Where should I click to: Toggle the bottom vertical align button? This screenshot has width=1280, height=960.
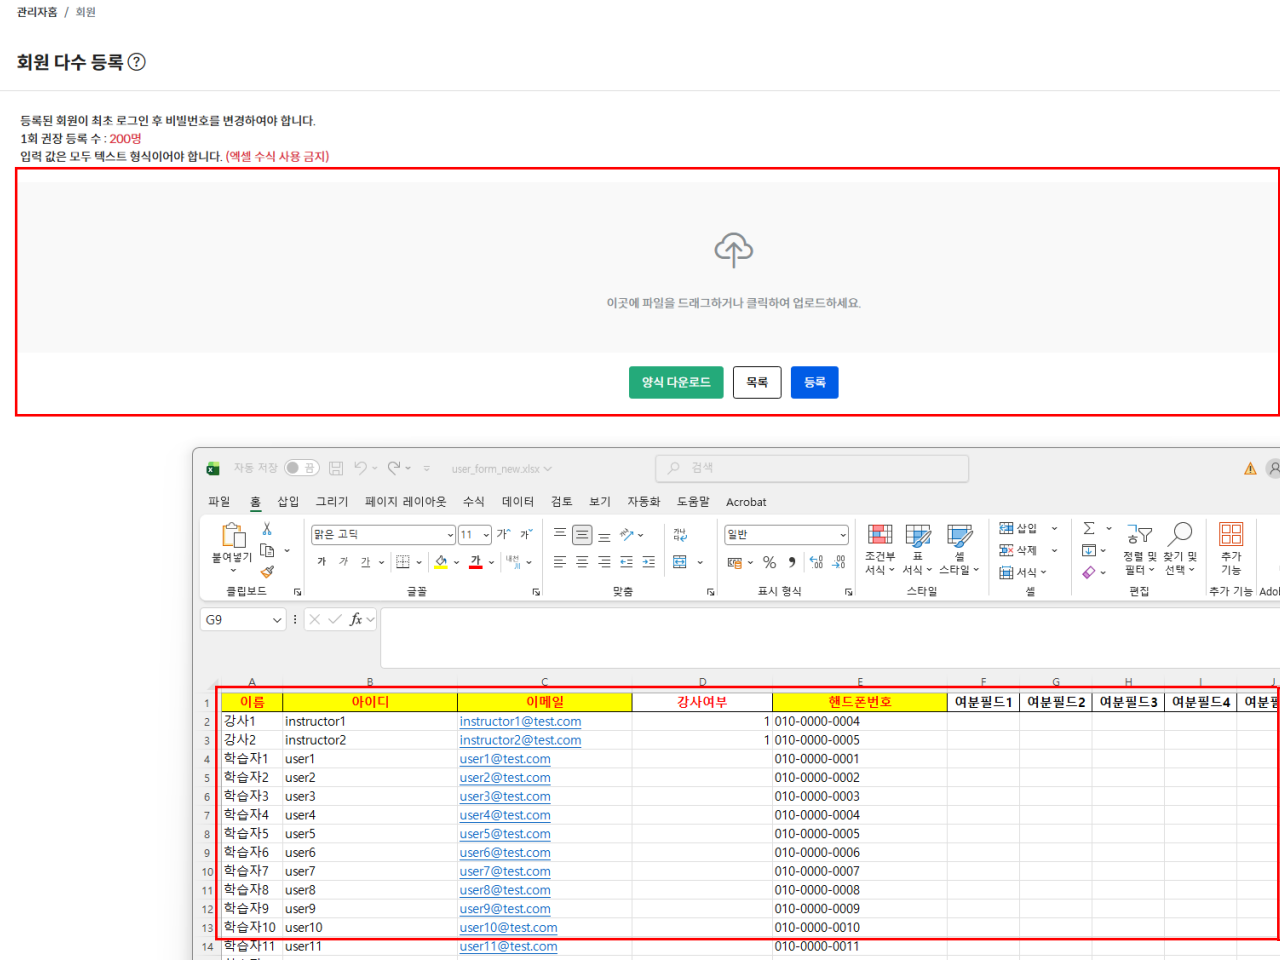(604, 537)
